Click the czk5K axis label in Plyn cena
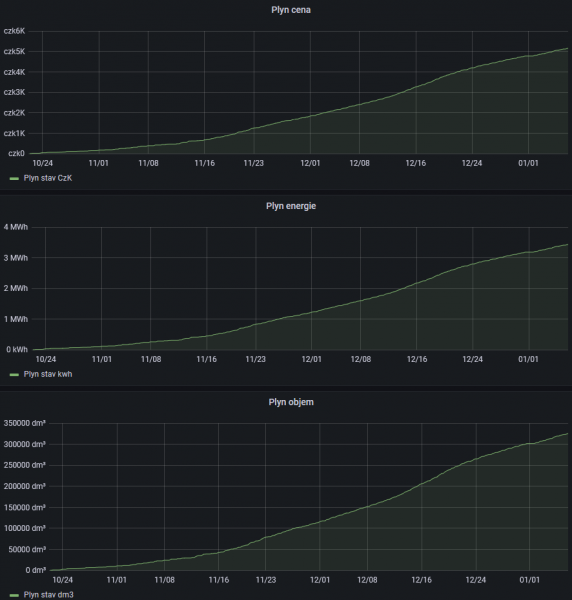The image size is (572, 600). pyautogui.click(x=14, y=51)
